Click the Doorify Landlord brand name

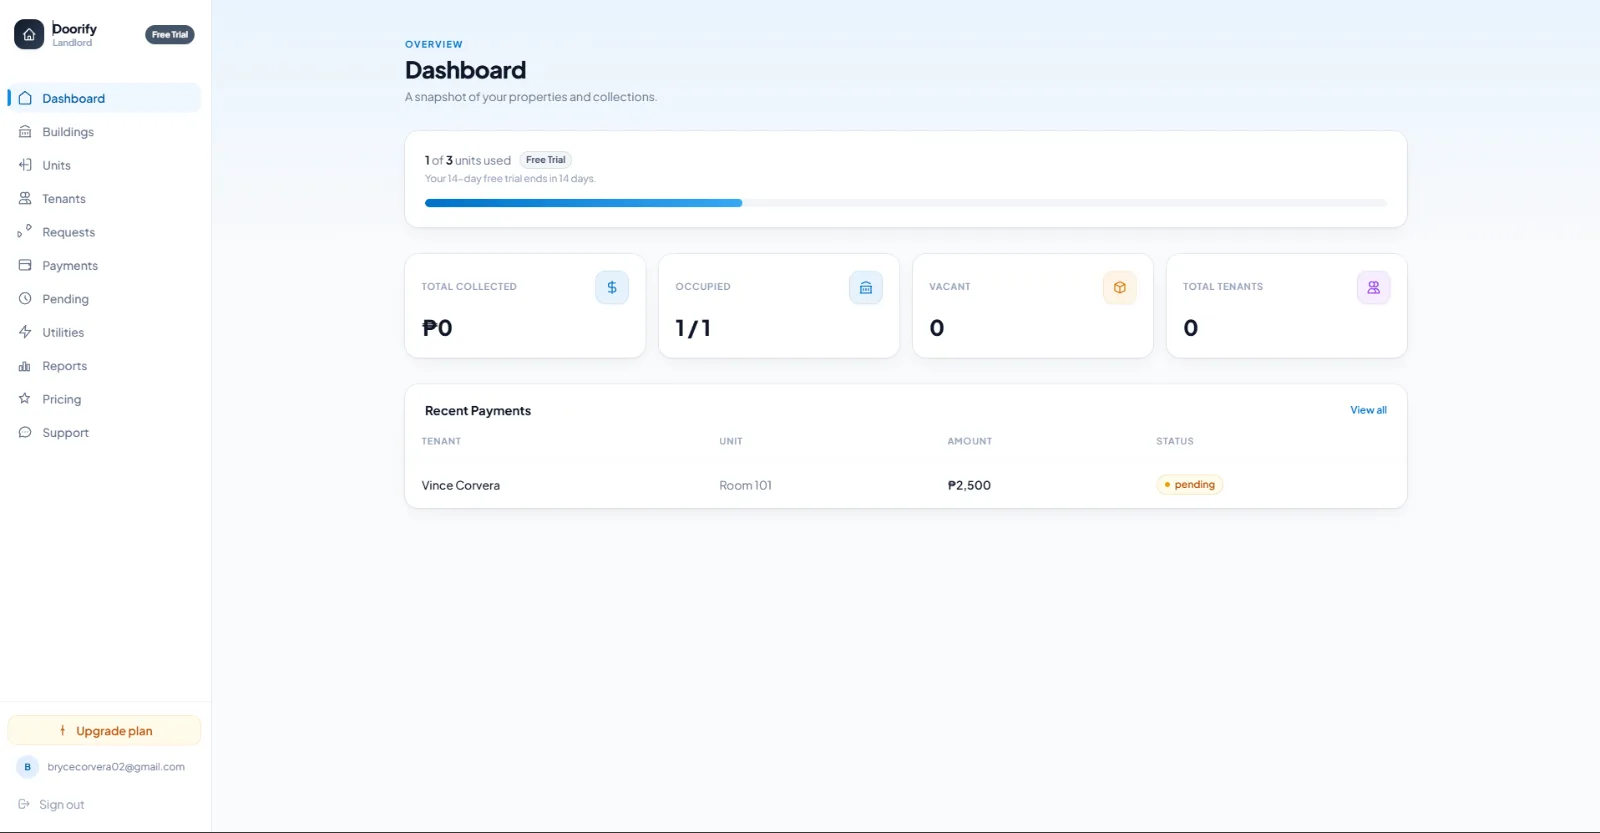[x=74, y=34]
